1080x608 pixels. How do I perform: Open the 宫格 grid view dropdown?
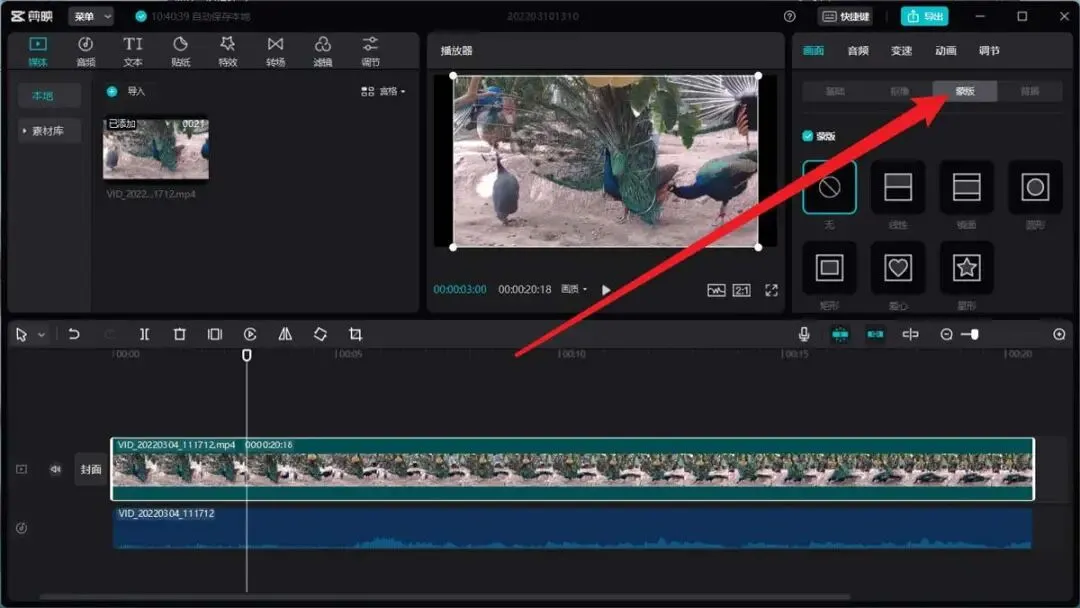click(383, 91)
